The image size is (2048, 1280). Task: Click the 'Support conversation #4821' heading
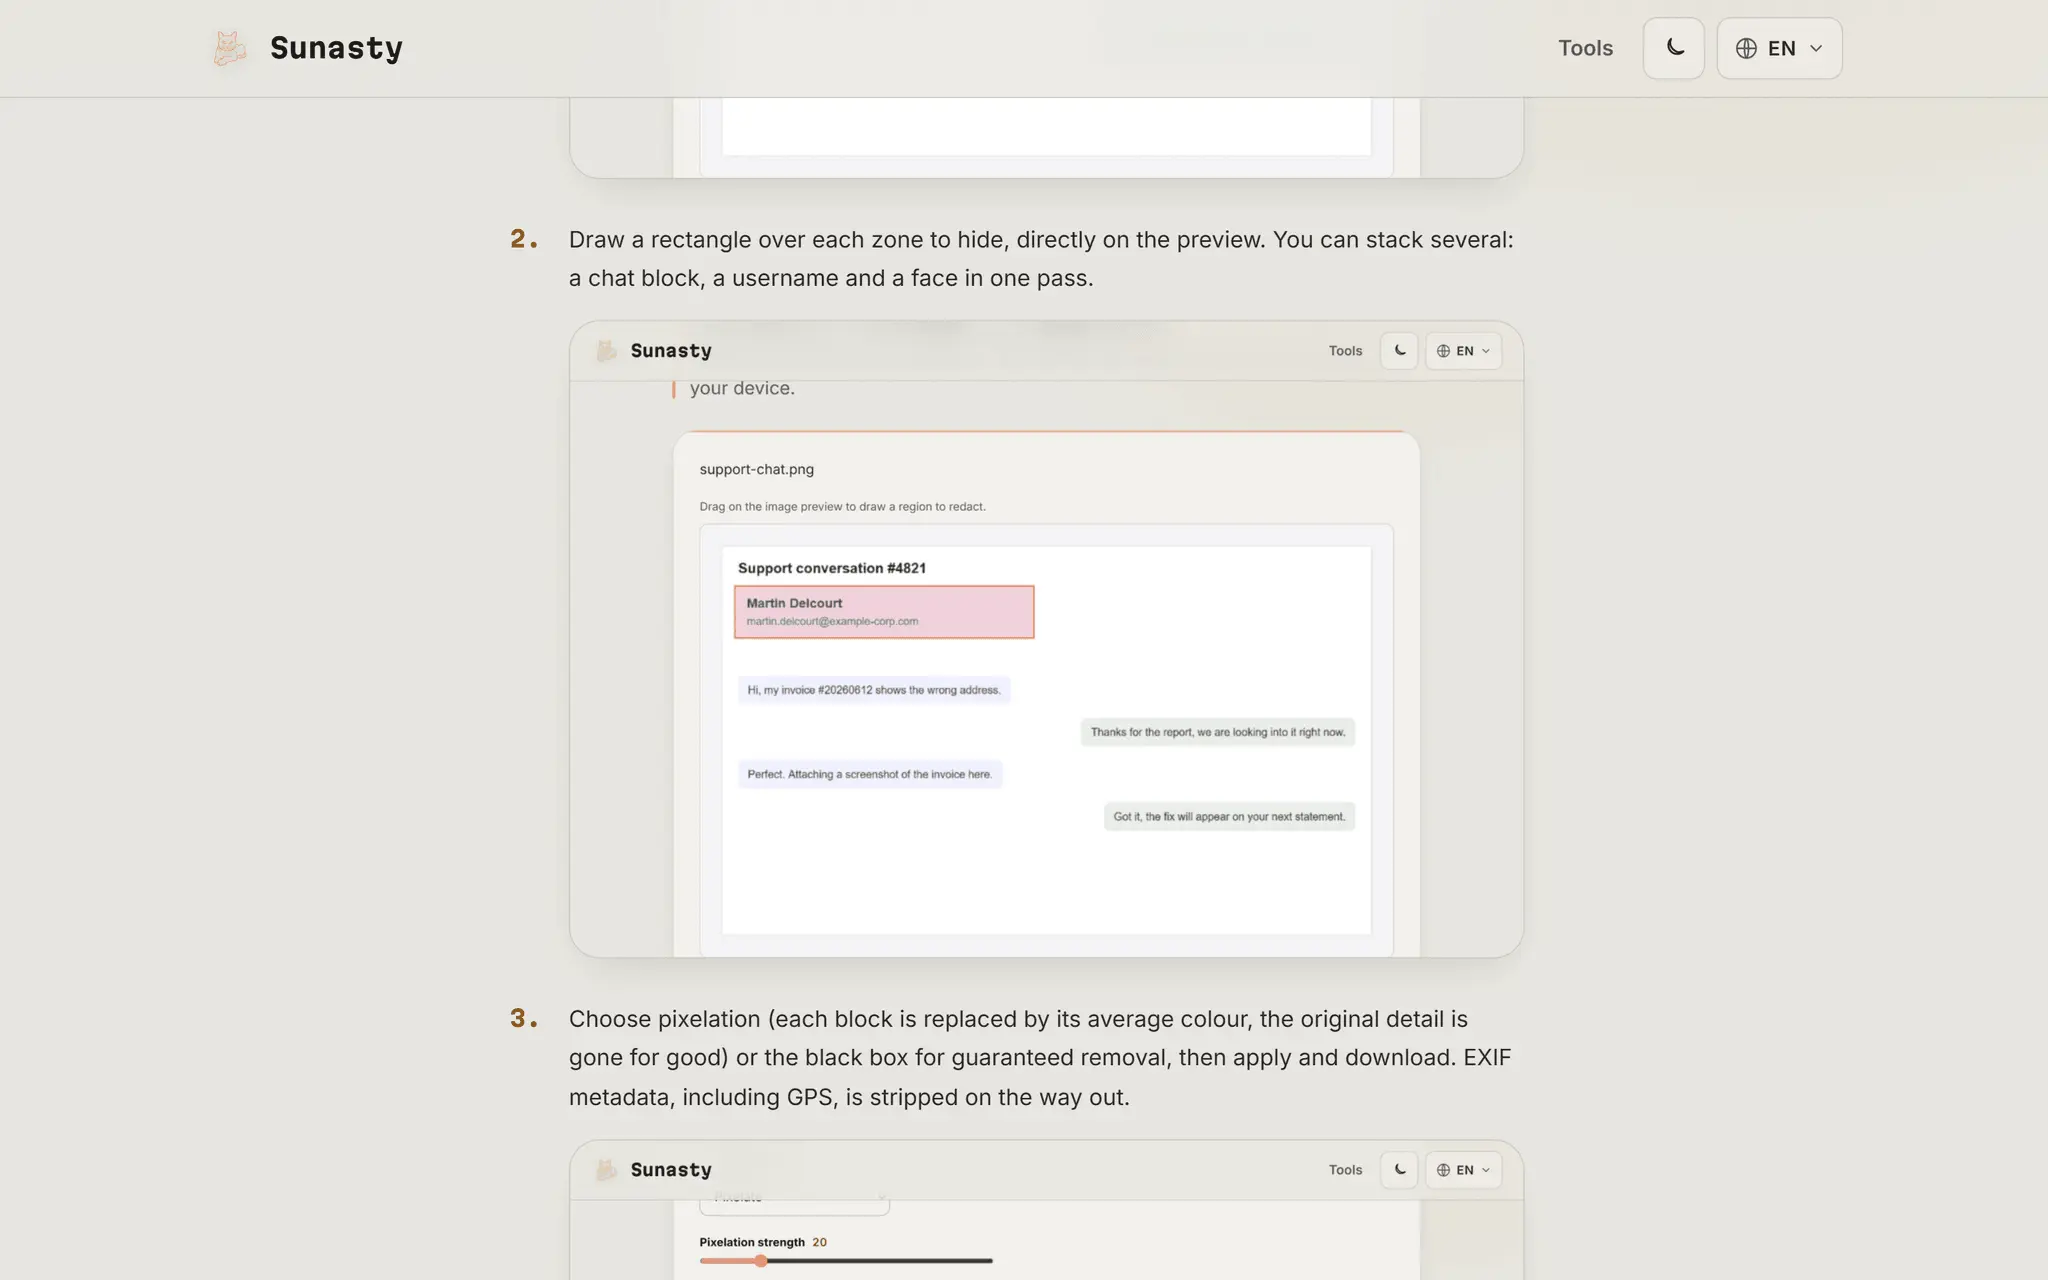click(832, 568)
